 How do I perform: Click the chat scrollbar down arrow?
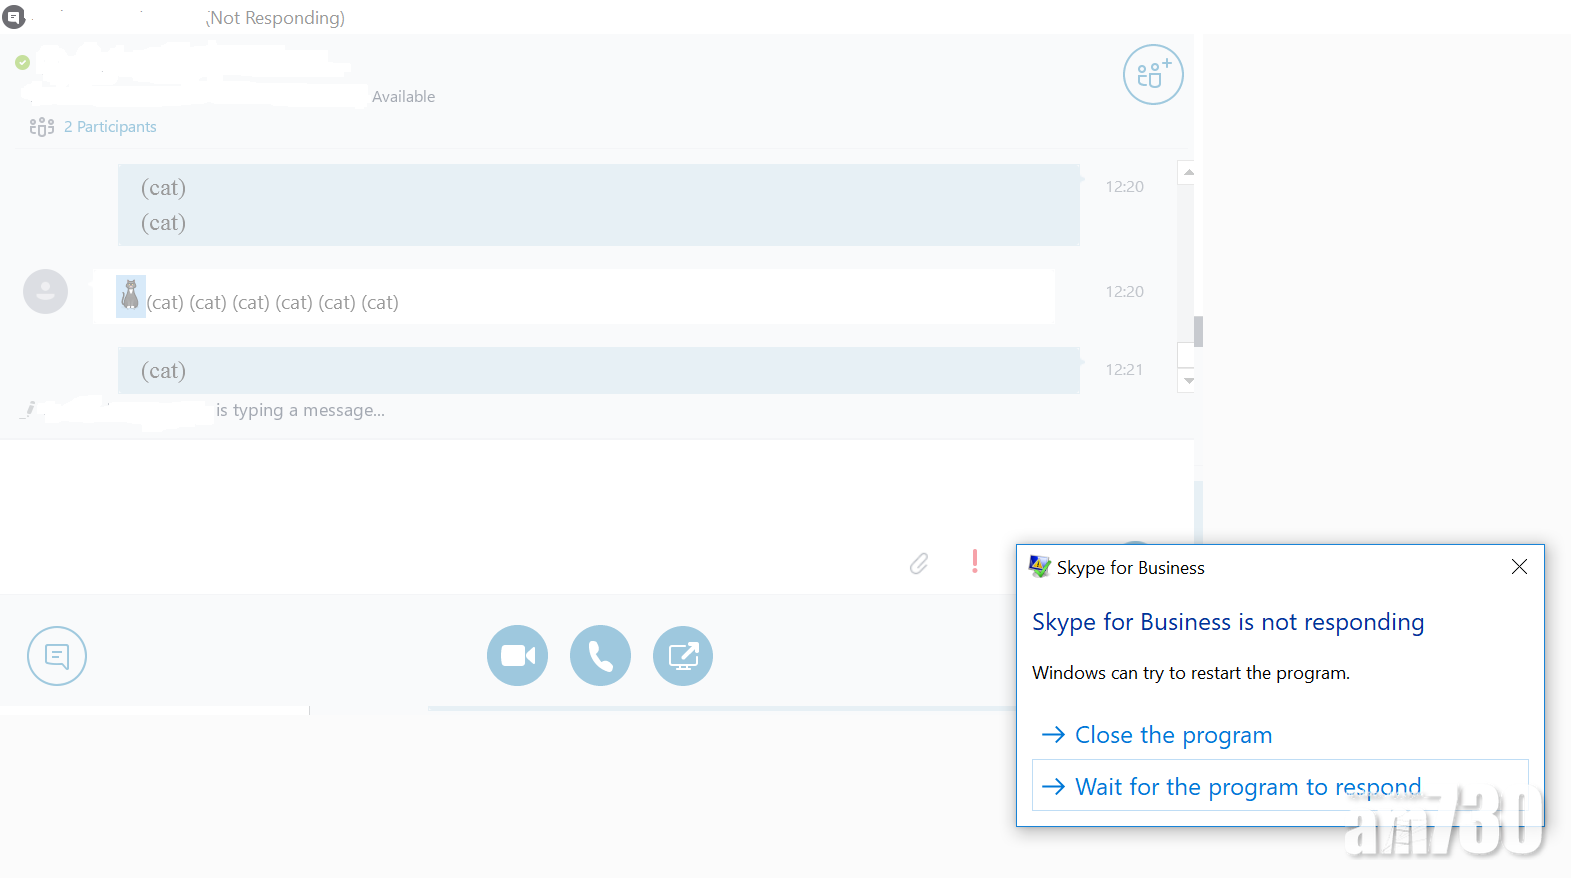(x=1188, y=381)
